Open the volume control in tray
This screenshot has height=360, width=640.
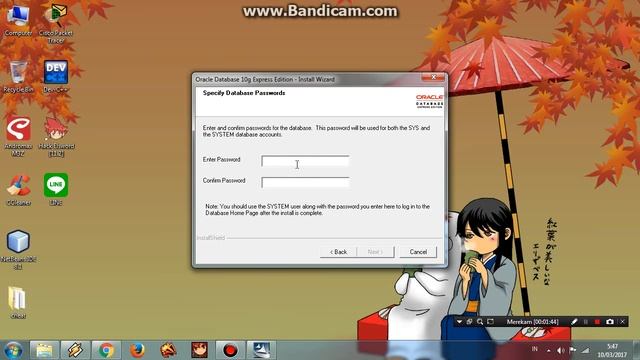(x=560, y=350)
